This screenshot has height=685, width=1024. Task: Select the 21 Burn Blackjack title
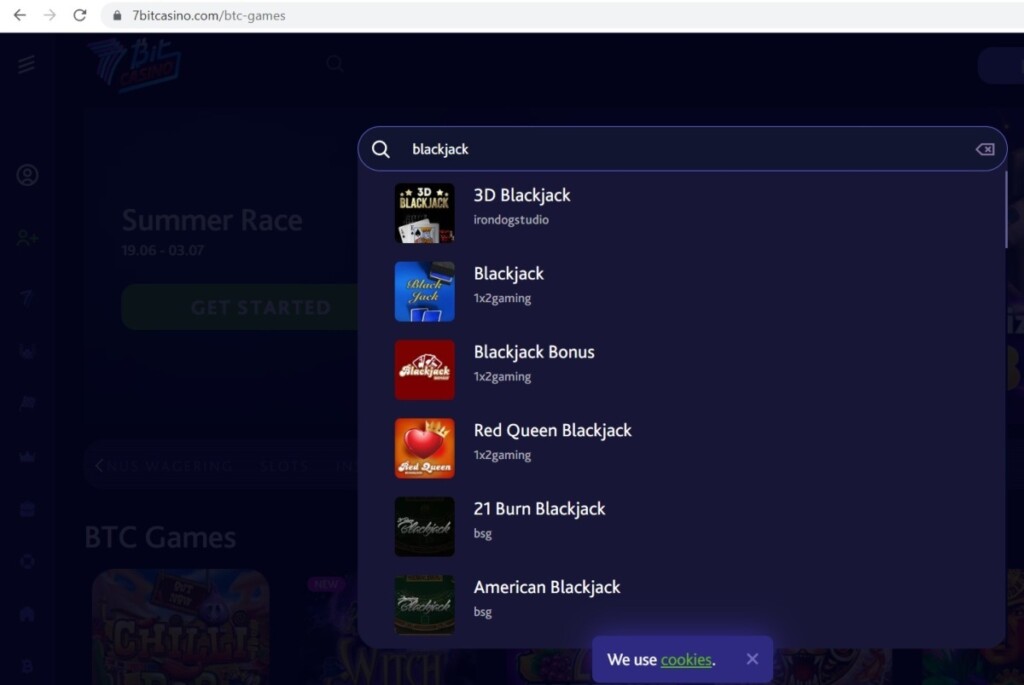539,509
